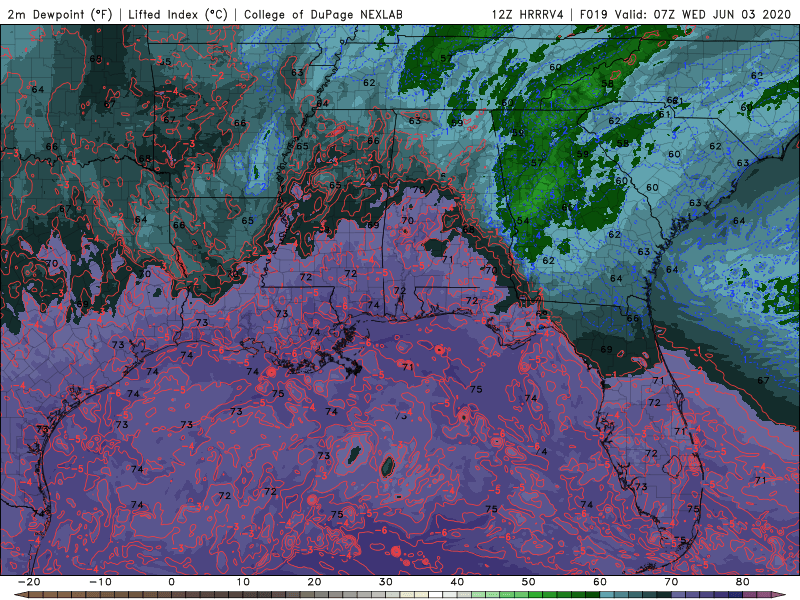Click the -10 label on the color scale
The height and width of the screenshot is (600, 800).
click(x=101, y=582)
